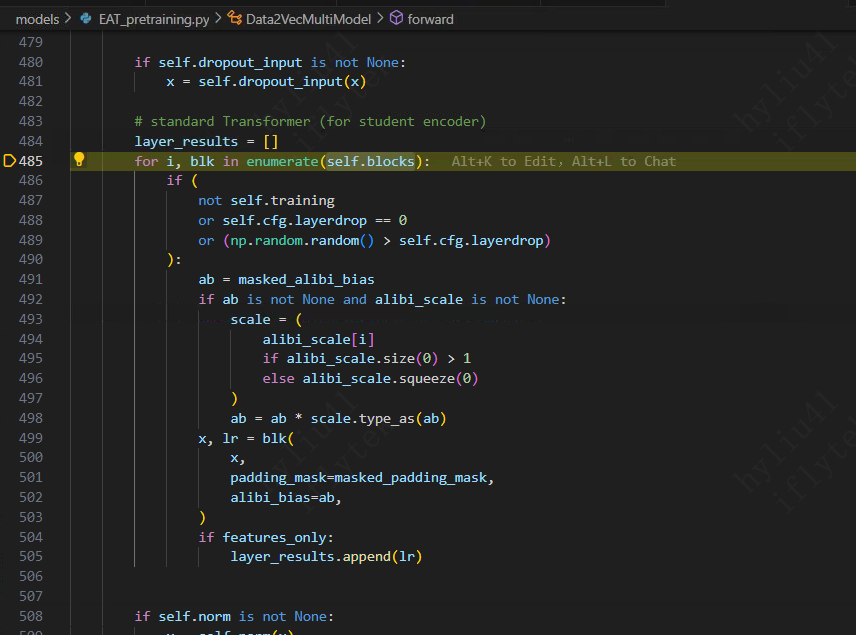Click 'np.random.random()' on line 489
The image size is (856, 635).
pos(302,240)
